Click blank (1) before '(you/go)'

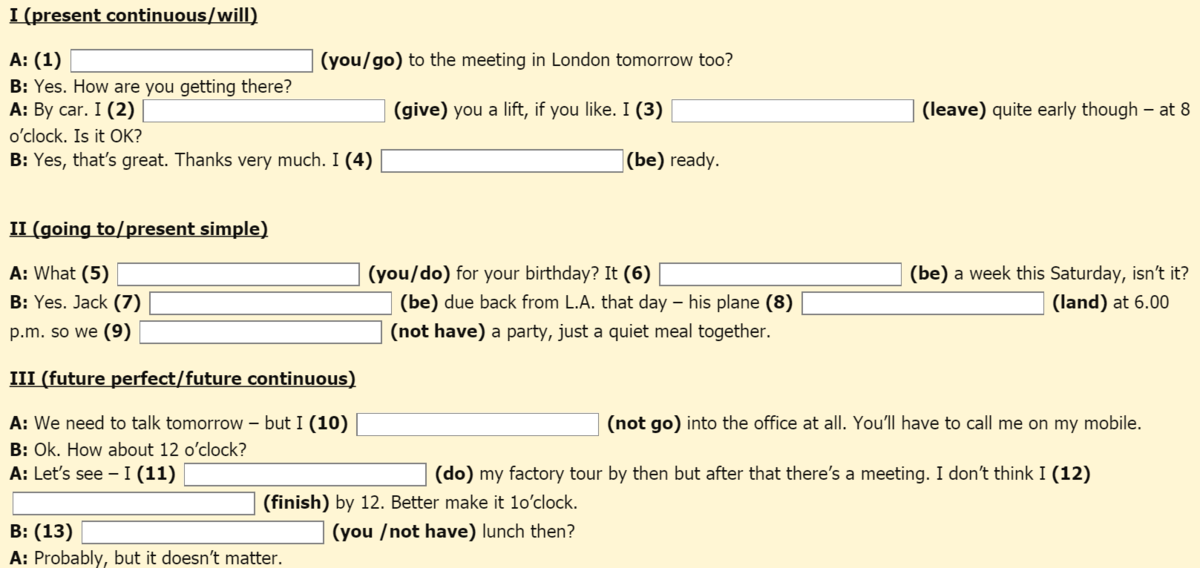pos(191,61)
